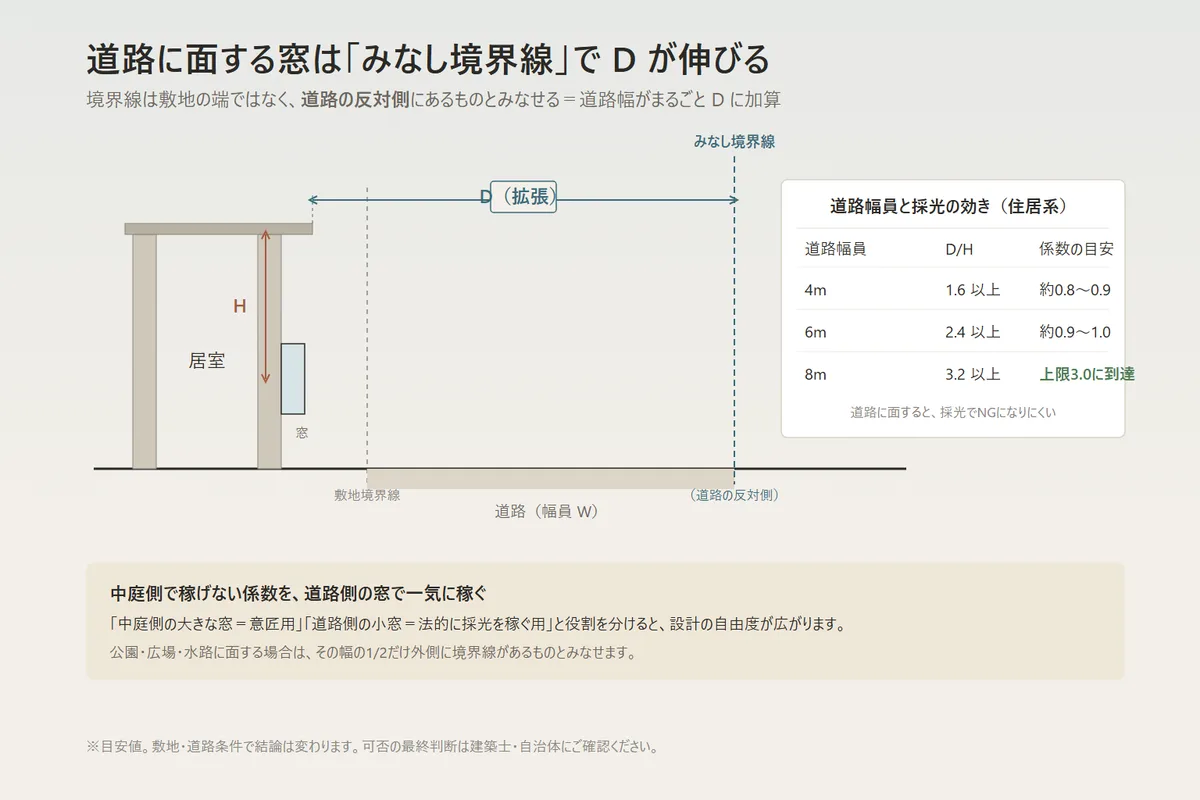The height and width of the screenshot is (800, 1200).
Task: Click the table title 道路幅員と採光の効き（住居系）
Action: coord(948,207)
